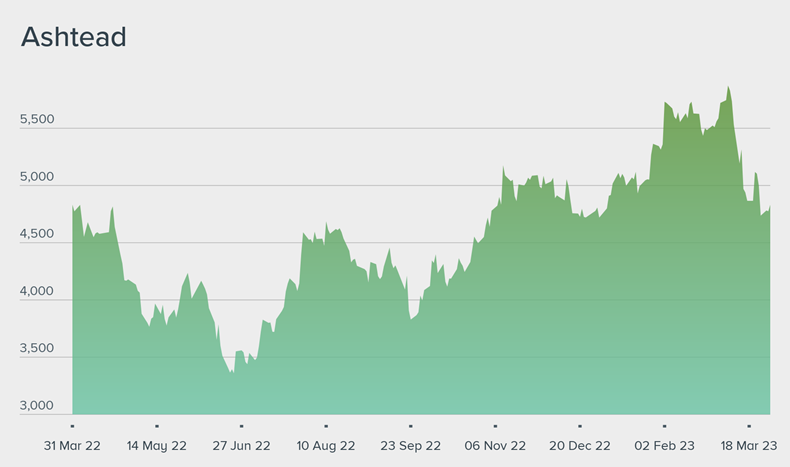
Task: Select the 31 Mar 22 date label
Action: pos(73,445)
